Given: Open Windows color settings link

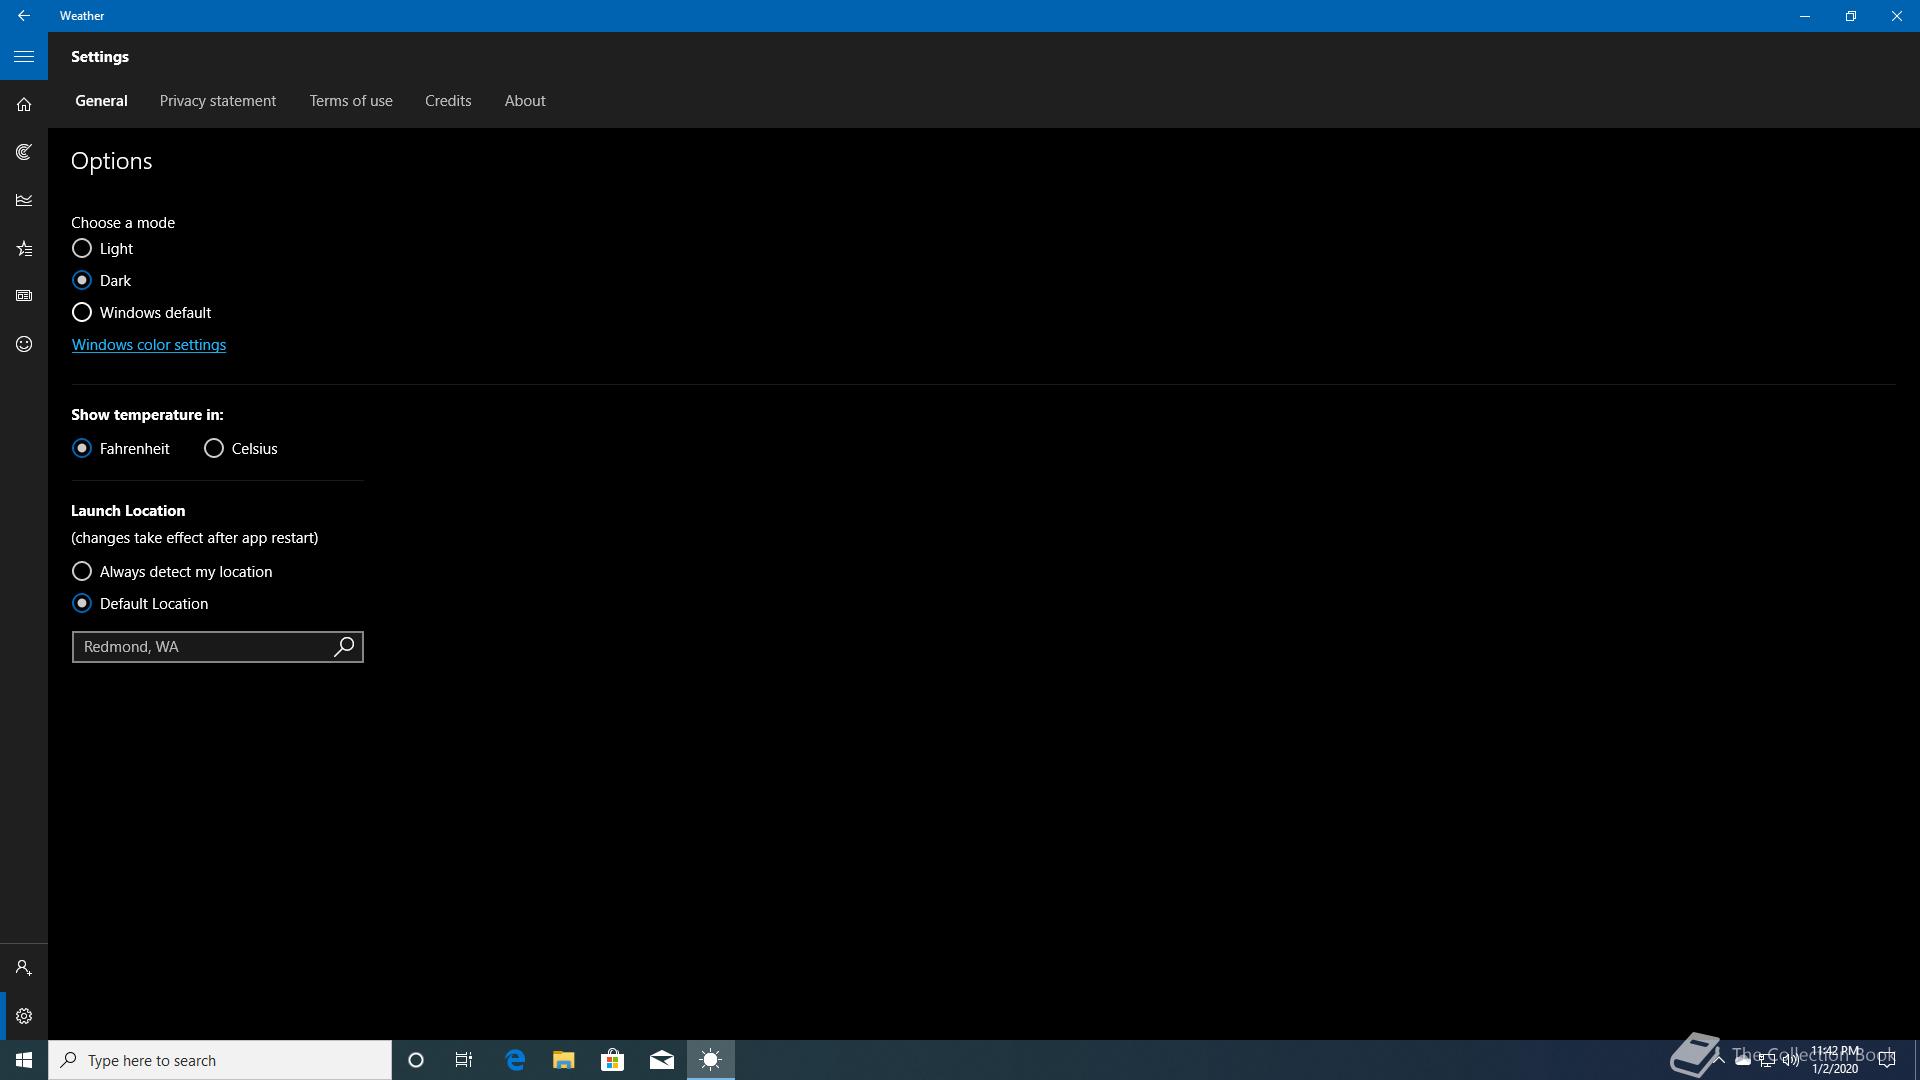Looking at the screenshot, I should pos(148,345).
